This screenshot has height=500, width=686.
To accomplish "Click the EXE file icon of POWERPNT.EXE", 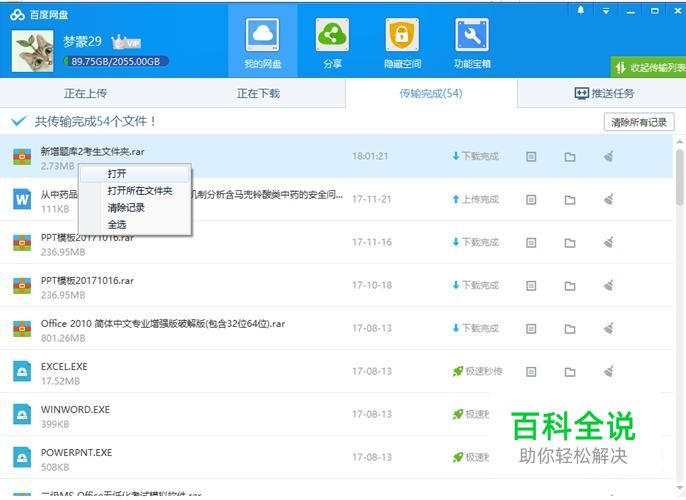I will (22, 457).
